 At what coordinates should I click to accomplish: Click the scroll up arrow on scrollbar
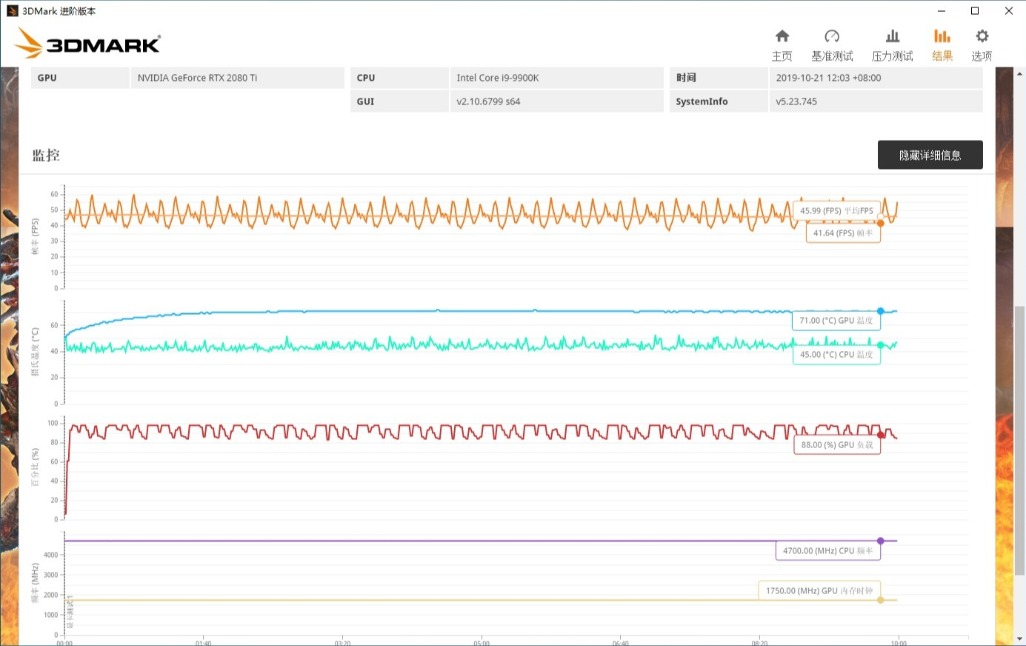(1019, 73)
